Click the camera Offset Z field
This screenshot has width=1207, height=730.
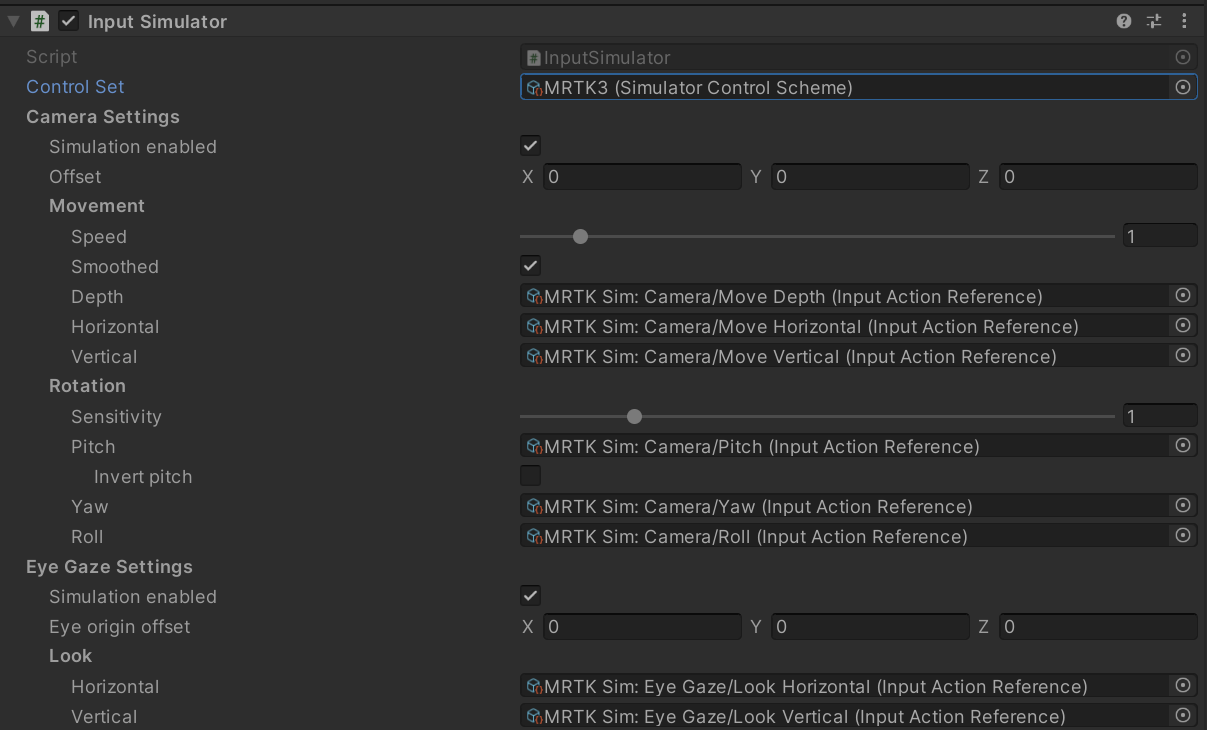click(1098, 177)
